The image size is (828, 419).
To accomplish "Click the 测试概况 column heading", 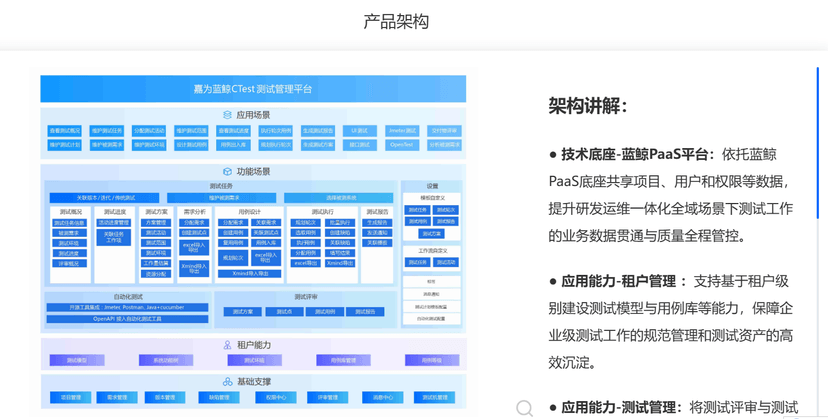I will [70, 212].
